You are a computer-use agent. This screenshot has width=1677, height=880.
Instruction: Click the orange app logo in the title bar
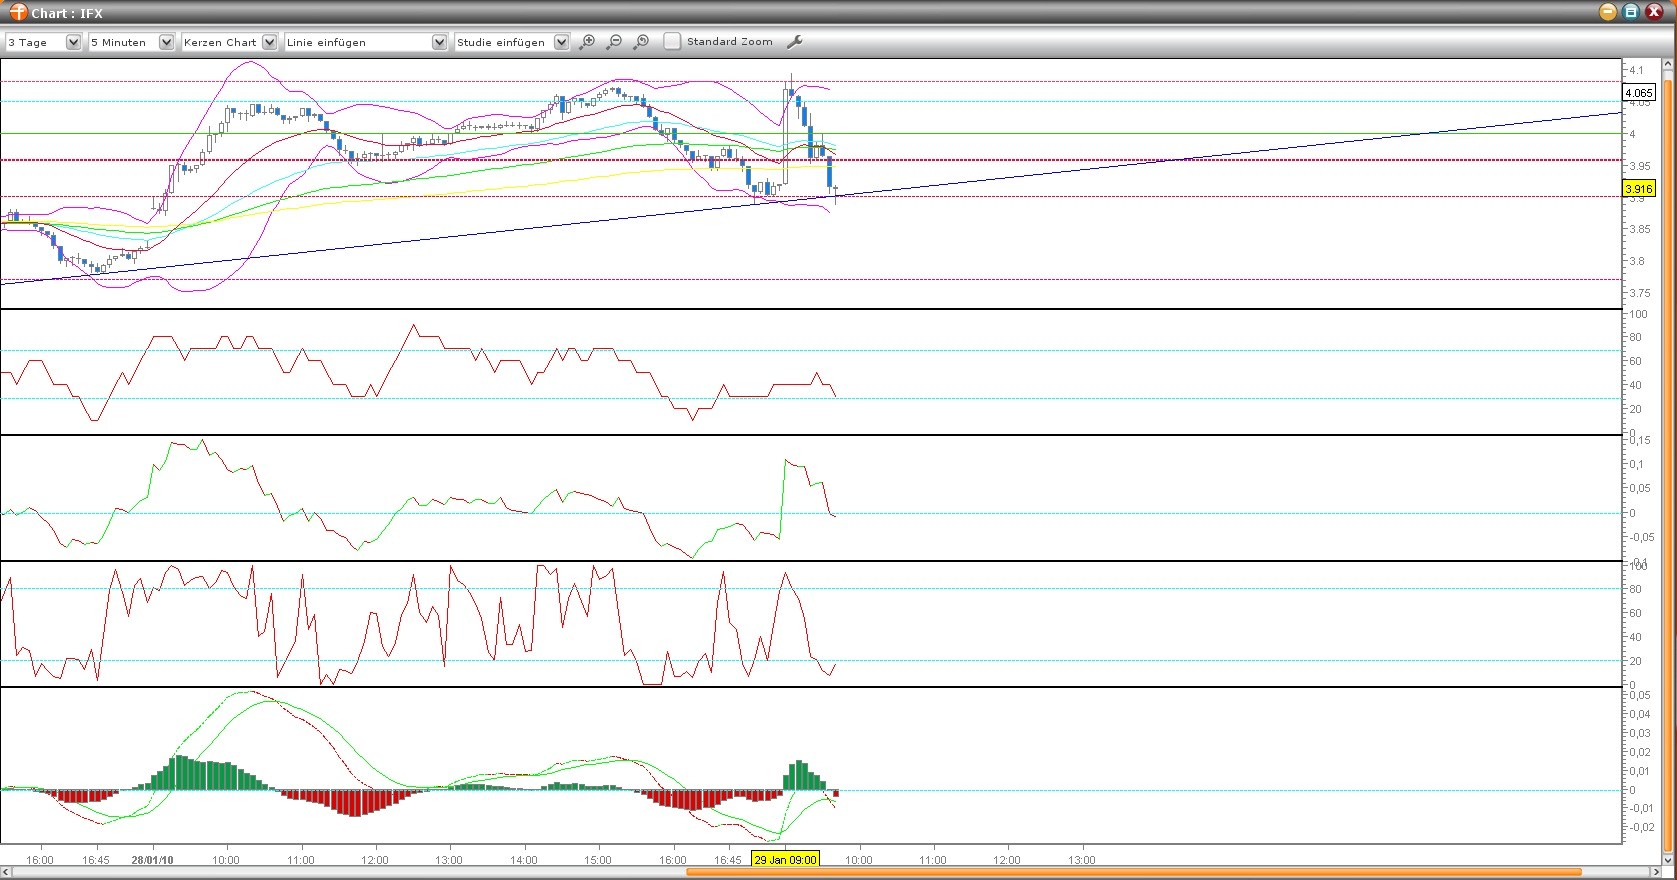(18, 12)
